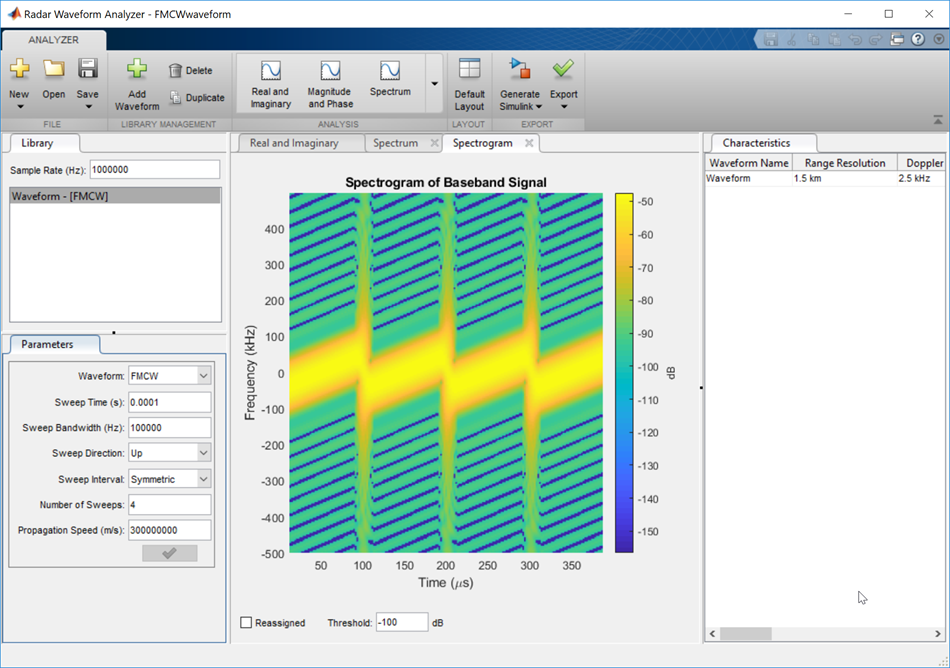Delete the selected waveform
Image resolution: width=950 pixels, height=668 pixels.
pos(190,71)
